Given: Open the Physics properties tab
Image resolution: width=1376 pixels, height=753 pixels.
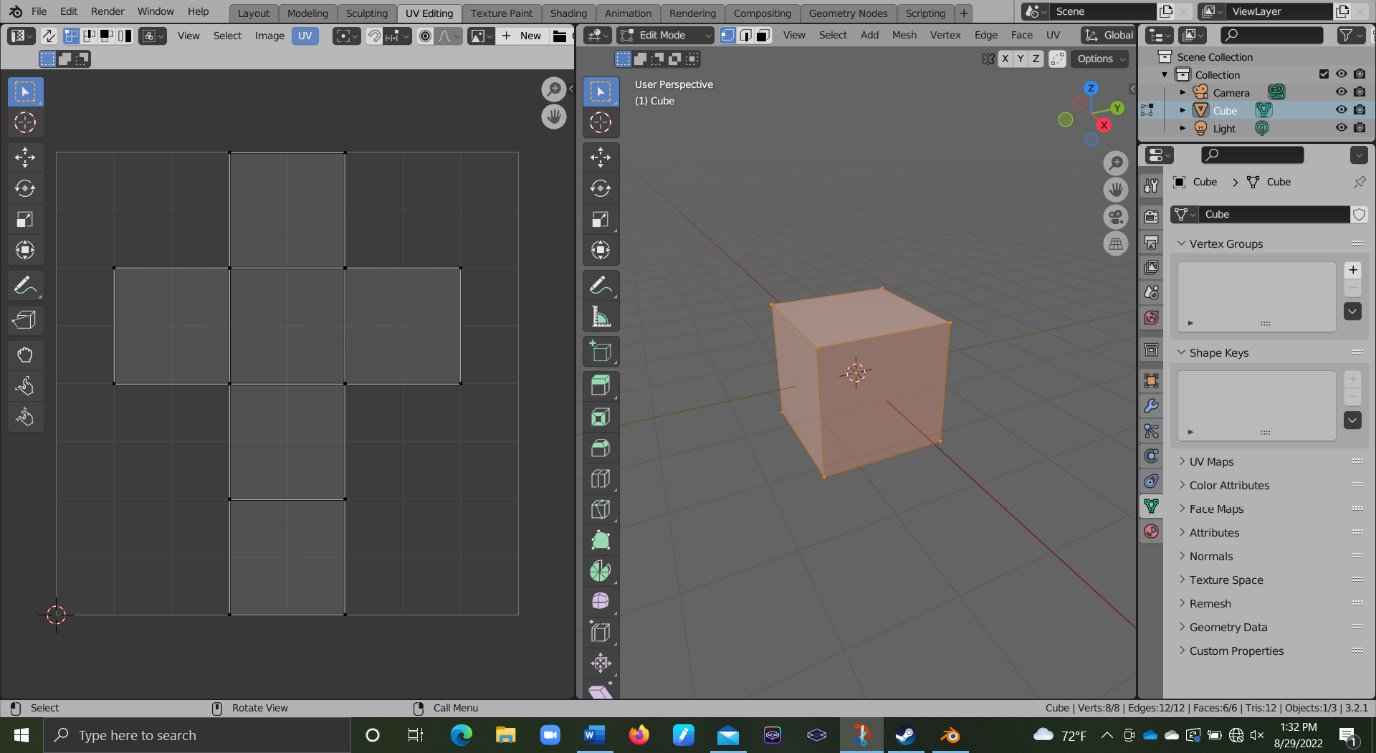Looking at the screenshot, I should coord(1151,455).
